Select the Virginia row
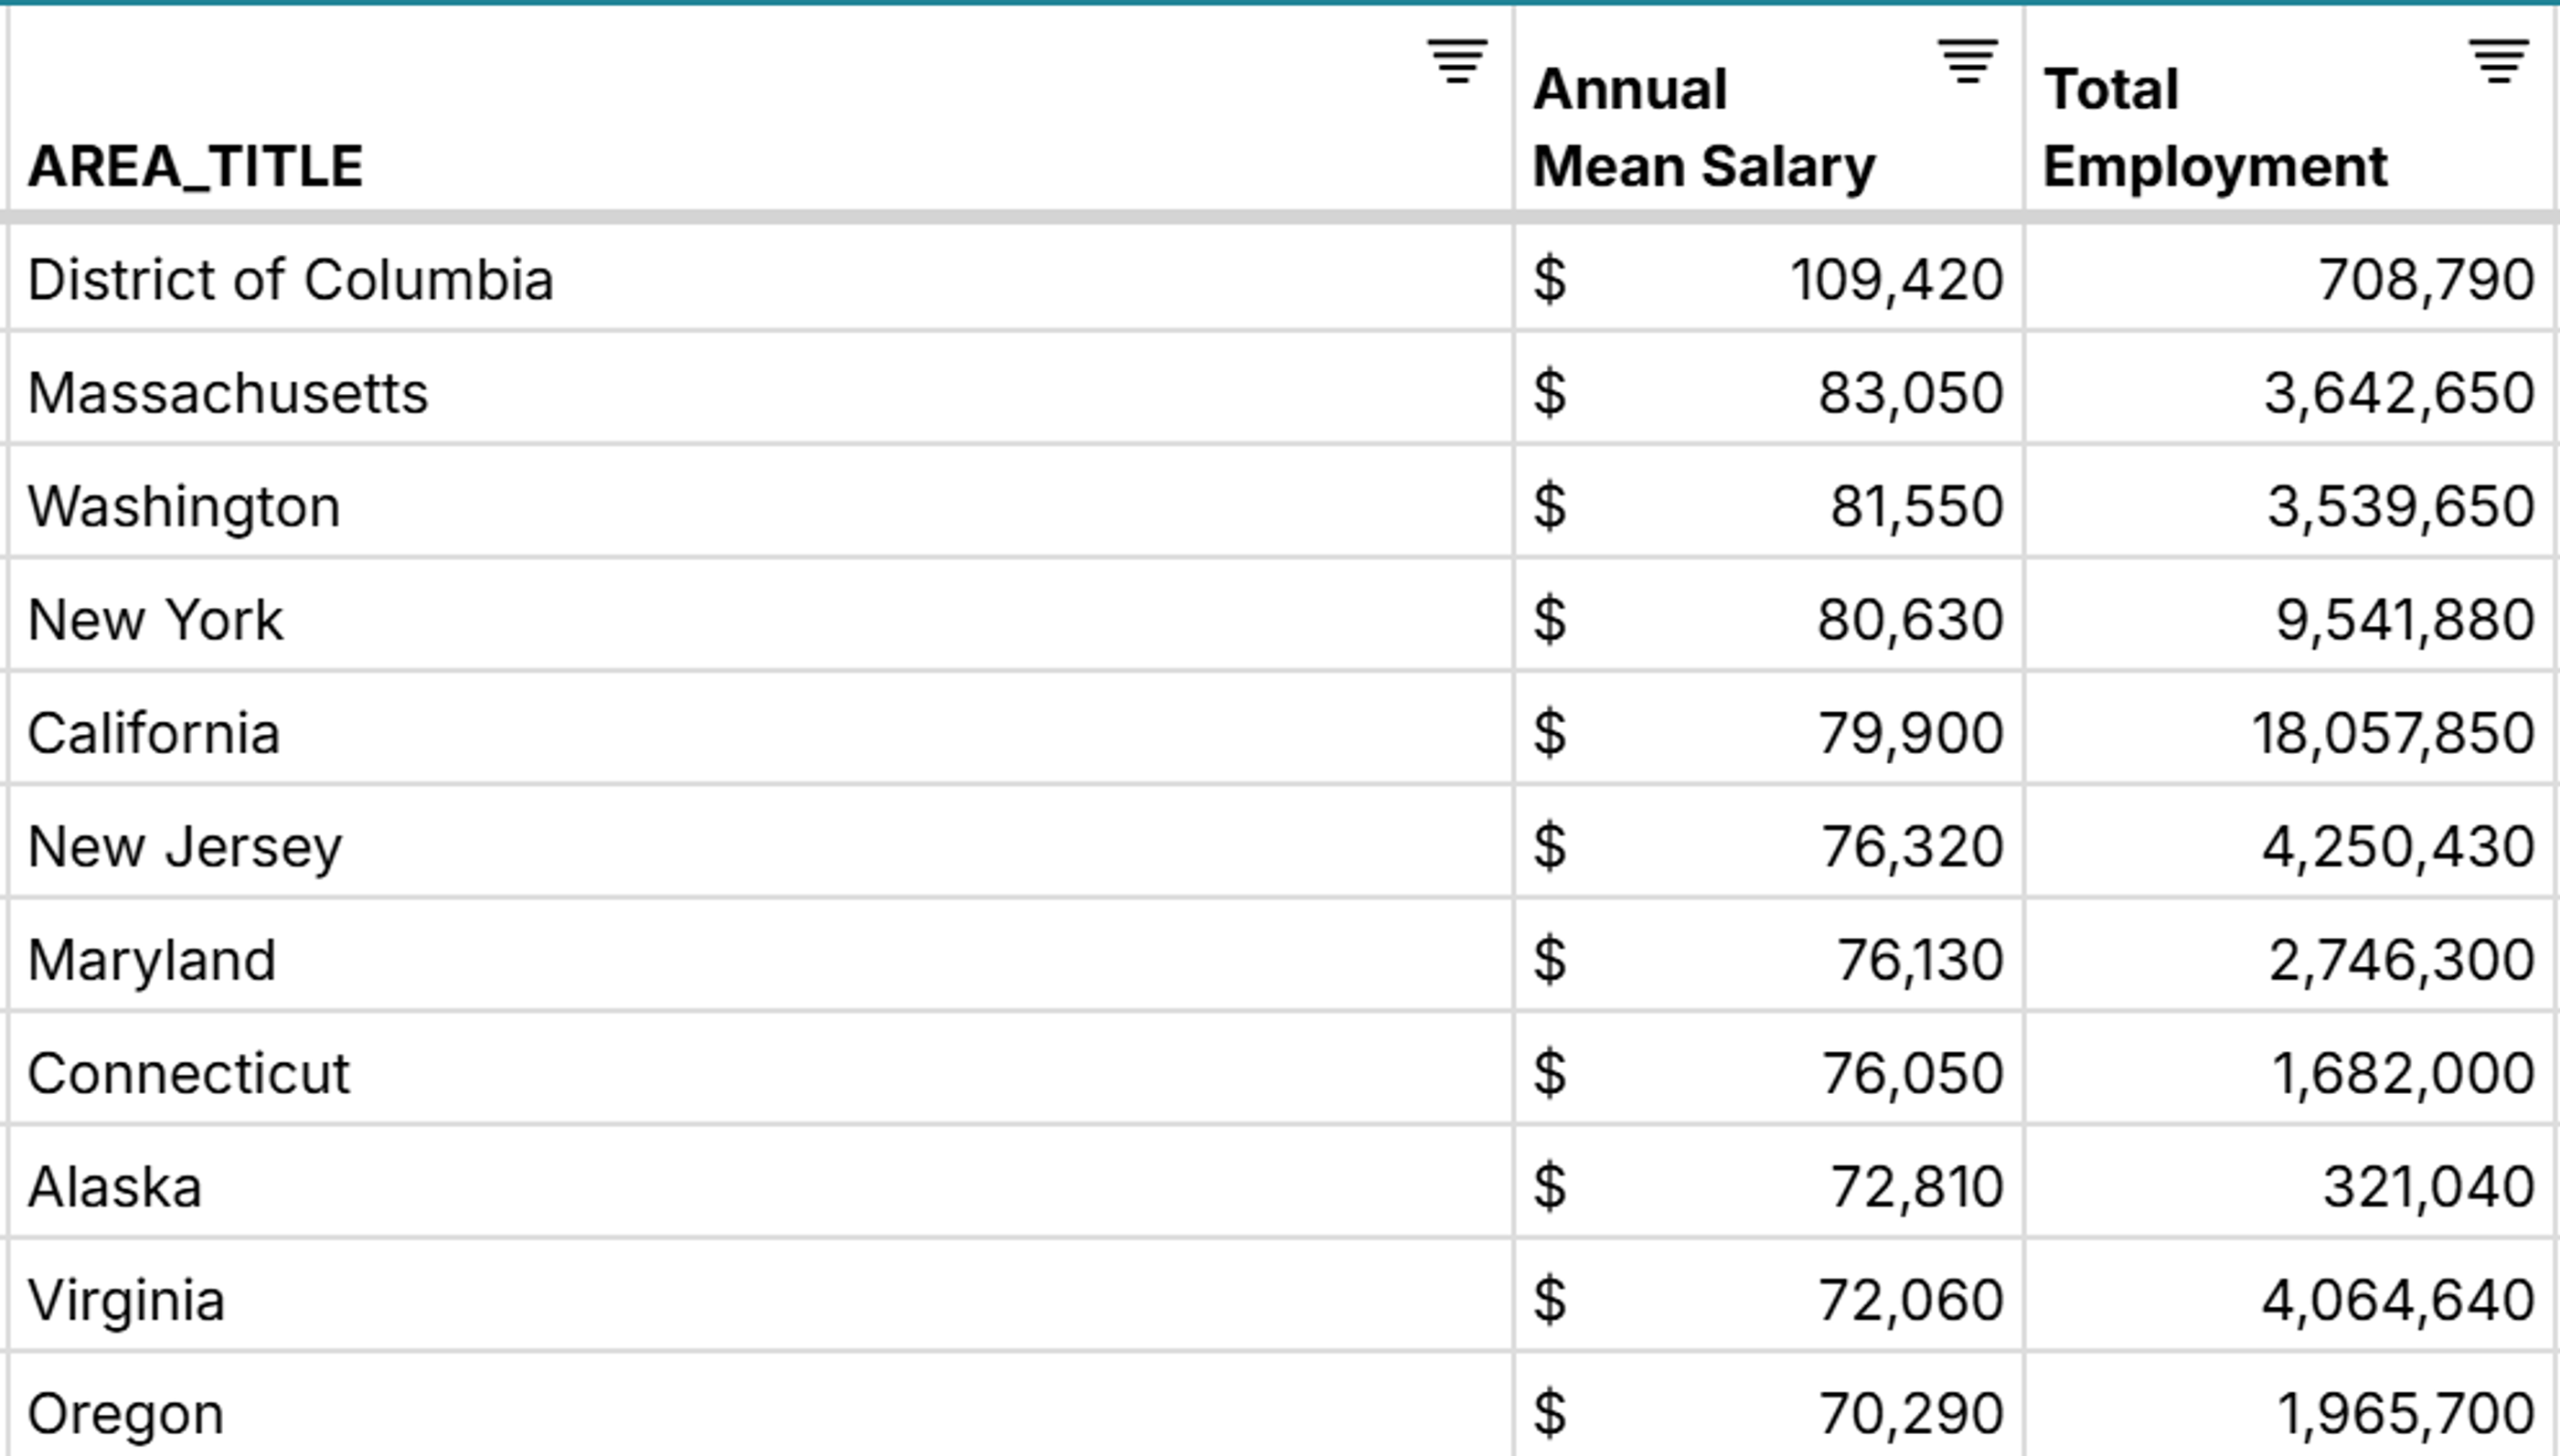The width and height of the screenshot is (2560, 1456). [130, 1298]
